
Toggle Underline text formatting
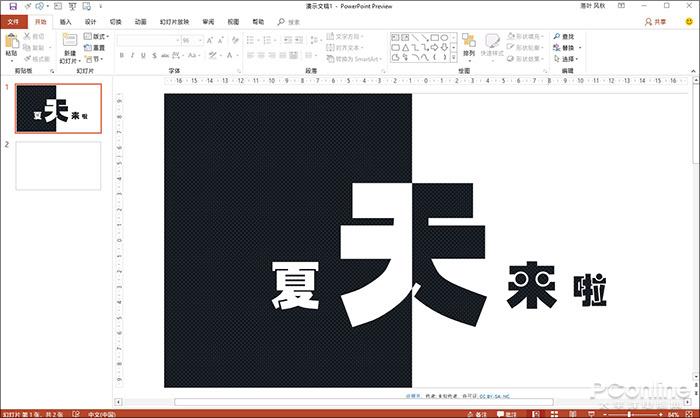(143, 56)
